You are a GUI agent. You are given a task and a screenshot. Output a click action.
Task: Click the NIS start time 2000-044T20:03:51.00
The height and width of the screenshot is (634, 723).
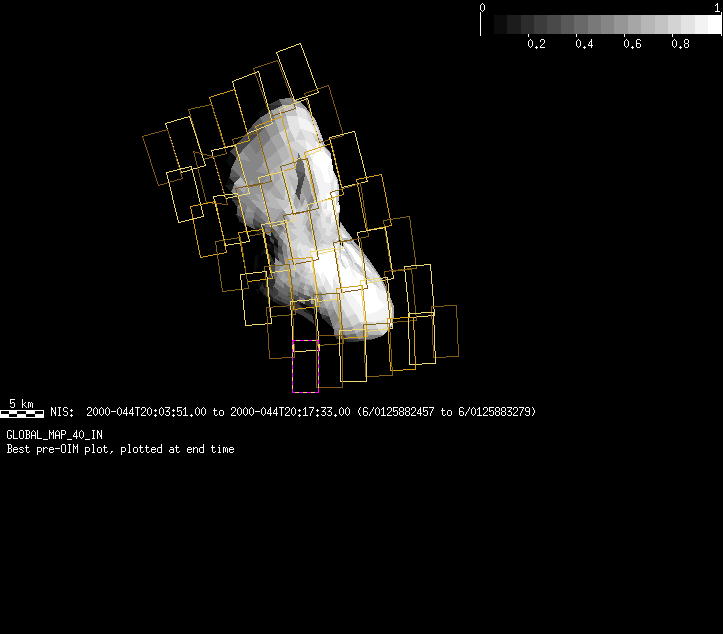click(146, 412)
